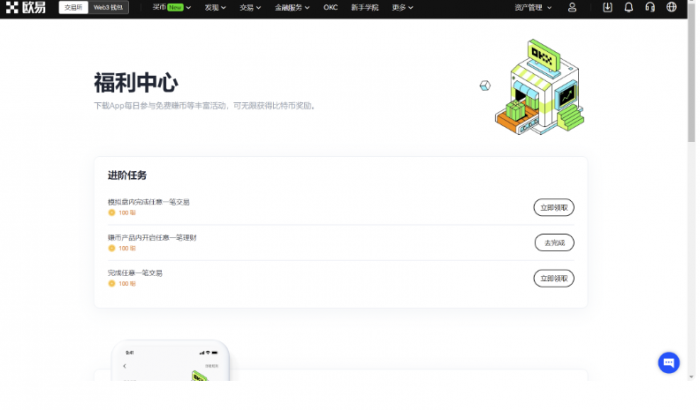Click the 欧易 OKX logo
This screenshot has width=700, height=410.
pos(26,7)
